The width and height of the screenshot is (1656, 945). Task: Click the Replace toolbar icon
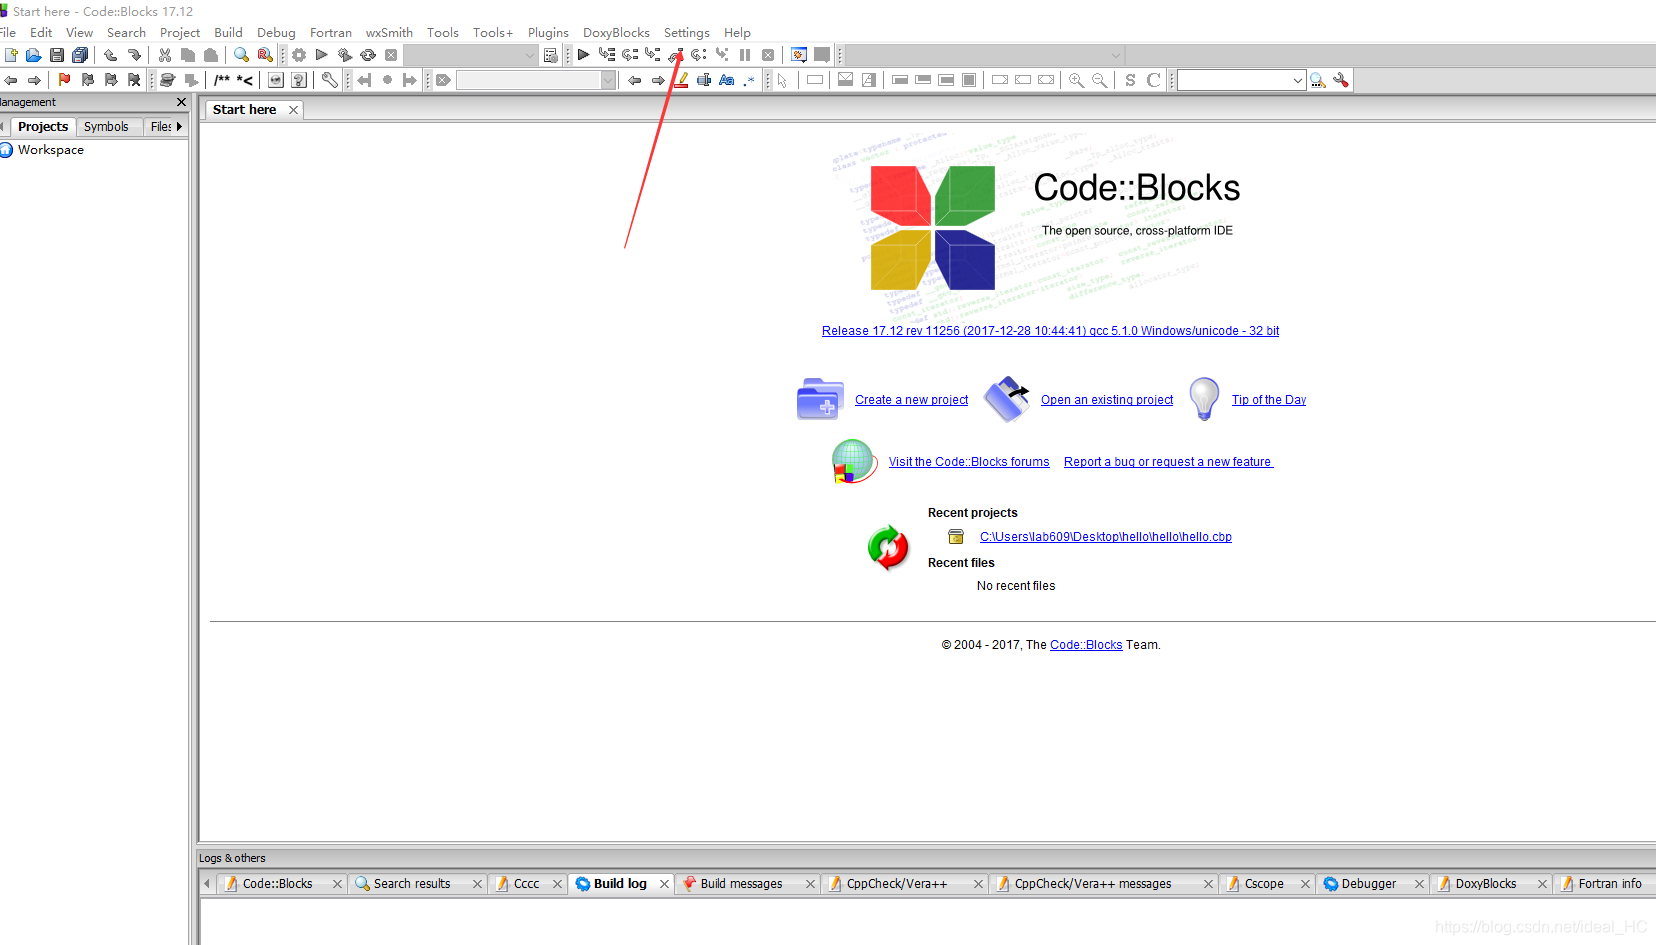[265, 55]
